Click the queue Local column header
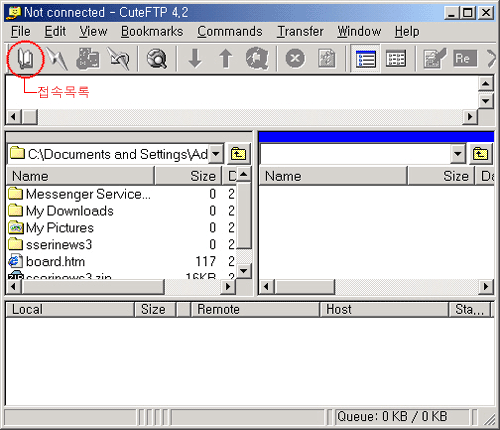Image resolution: width=500 pixels, height=430 pixels. 71,310
